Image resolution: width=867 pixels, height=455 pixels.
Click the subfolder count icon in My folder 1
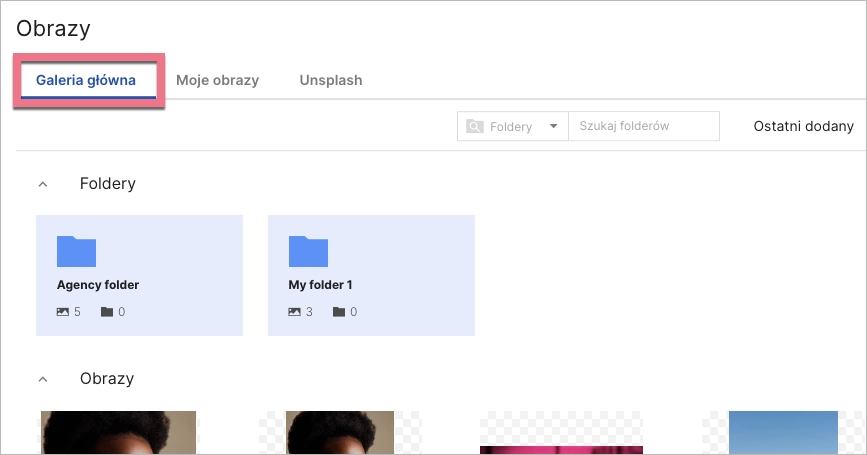tap(339, 312)
